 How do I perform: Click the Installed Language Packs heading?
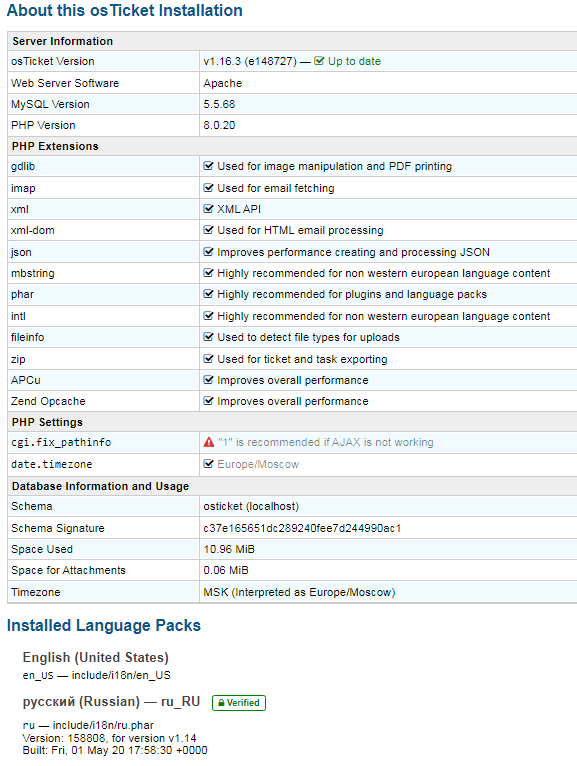(104, 625)
